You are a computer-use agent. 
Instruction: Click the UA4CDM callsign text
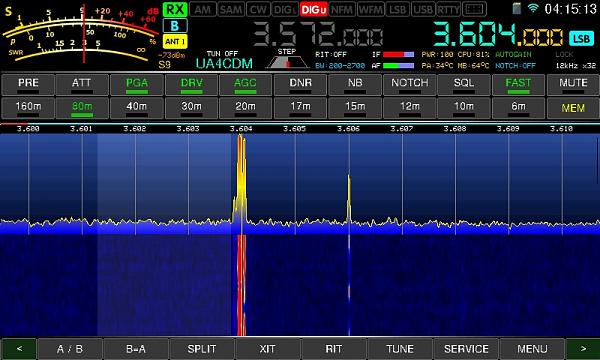(224, 64)
